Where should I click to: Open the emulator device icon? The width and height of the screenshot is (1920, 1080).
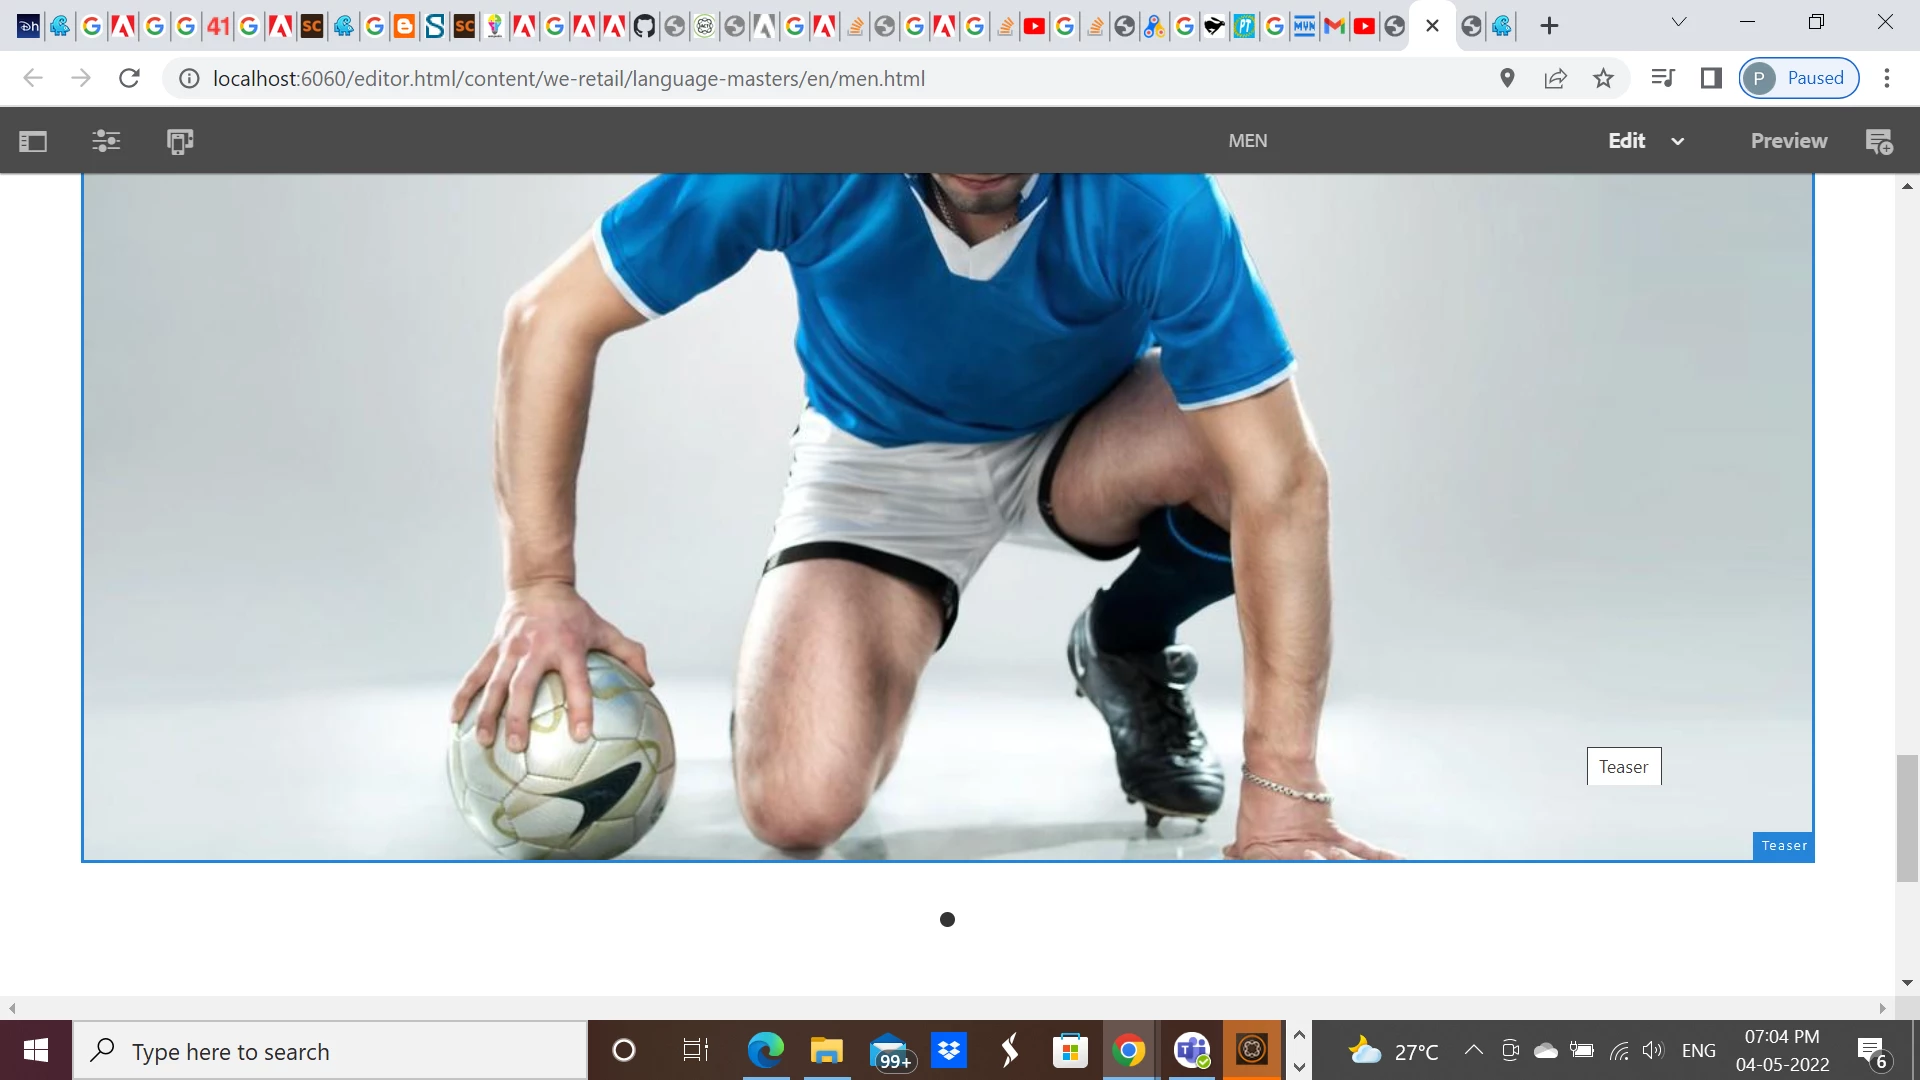tap(180, 141)
